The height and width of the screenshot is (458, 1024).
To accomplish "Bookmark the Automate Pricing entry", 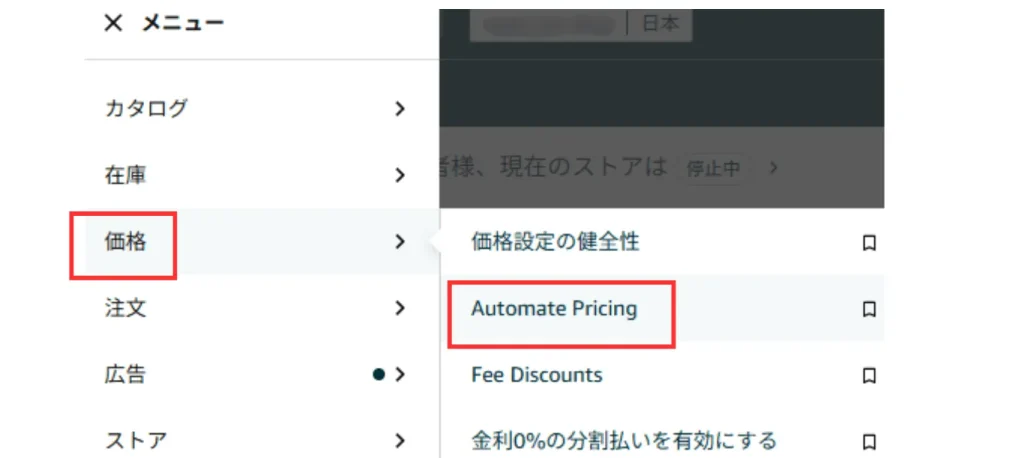I will click(x=869, y=309).
